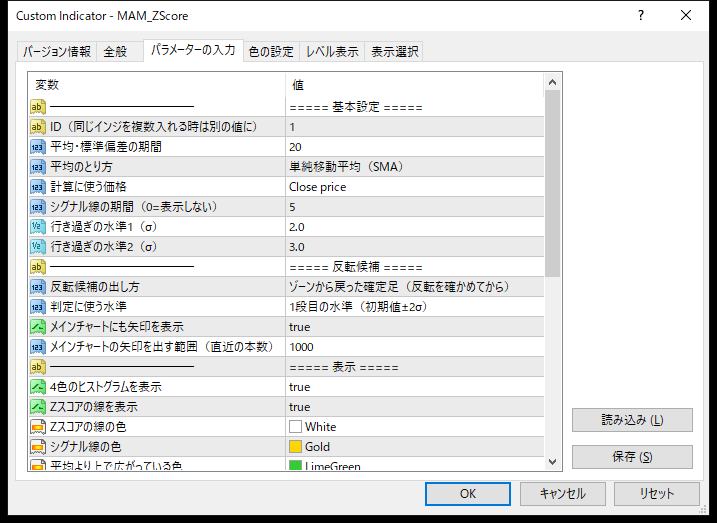Click the icon beside 平均・標準偏差の期間

pos(38,147)
